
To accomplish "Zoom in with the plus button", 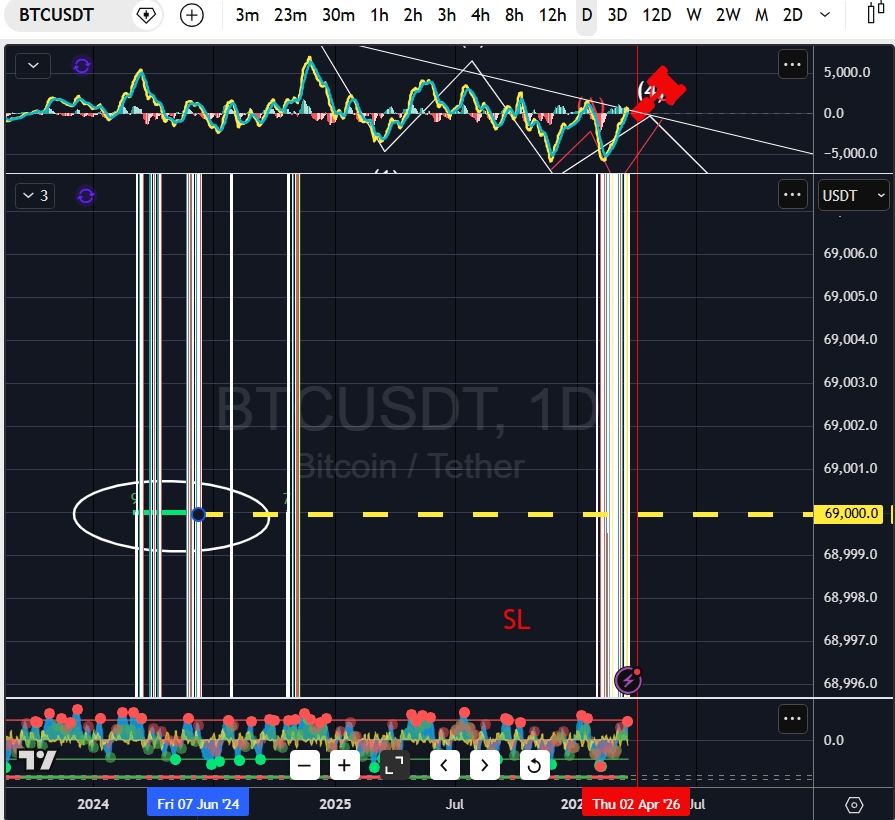I will coord(344,765).
